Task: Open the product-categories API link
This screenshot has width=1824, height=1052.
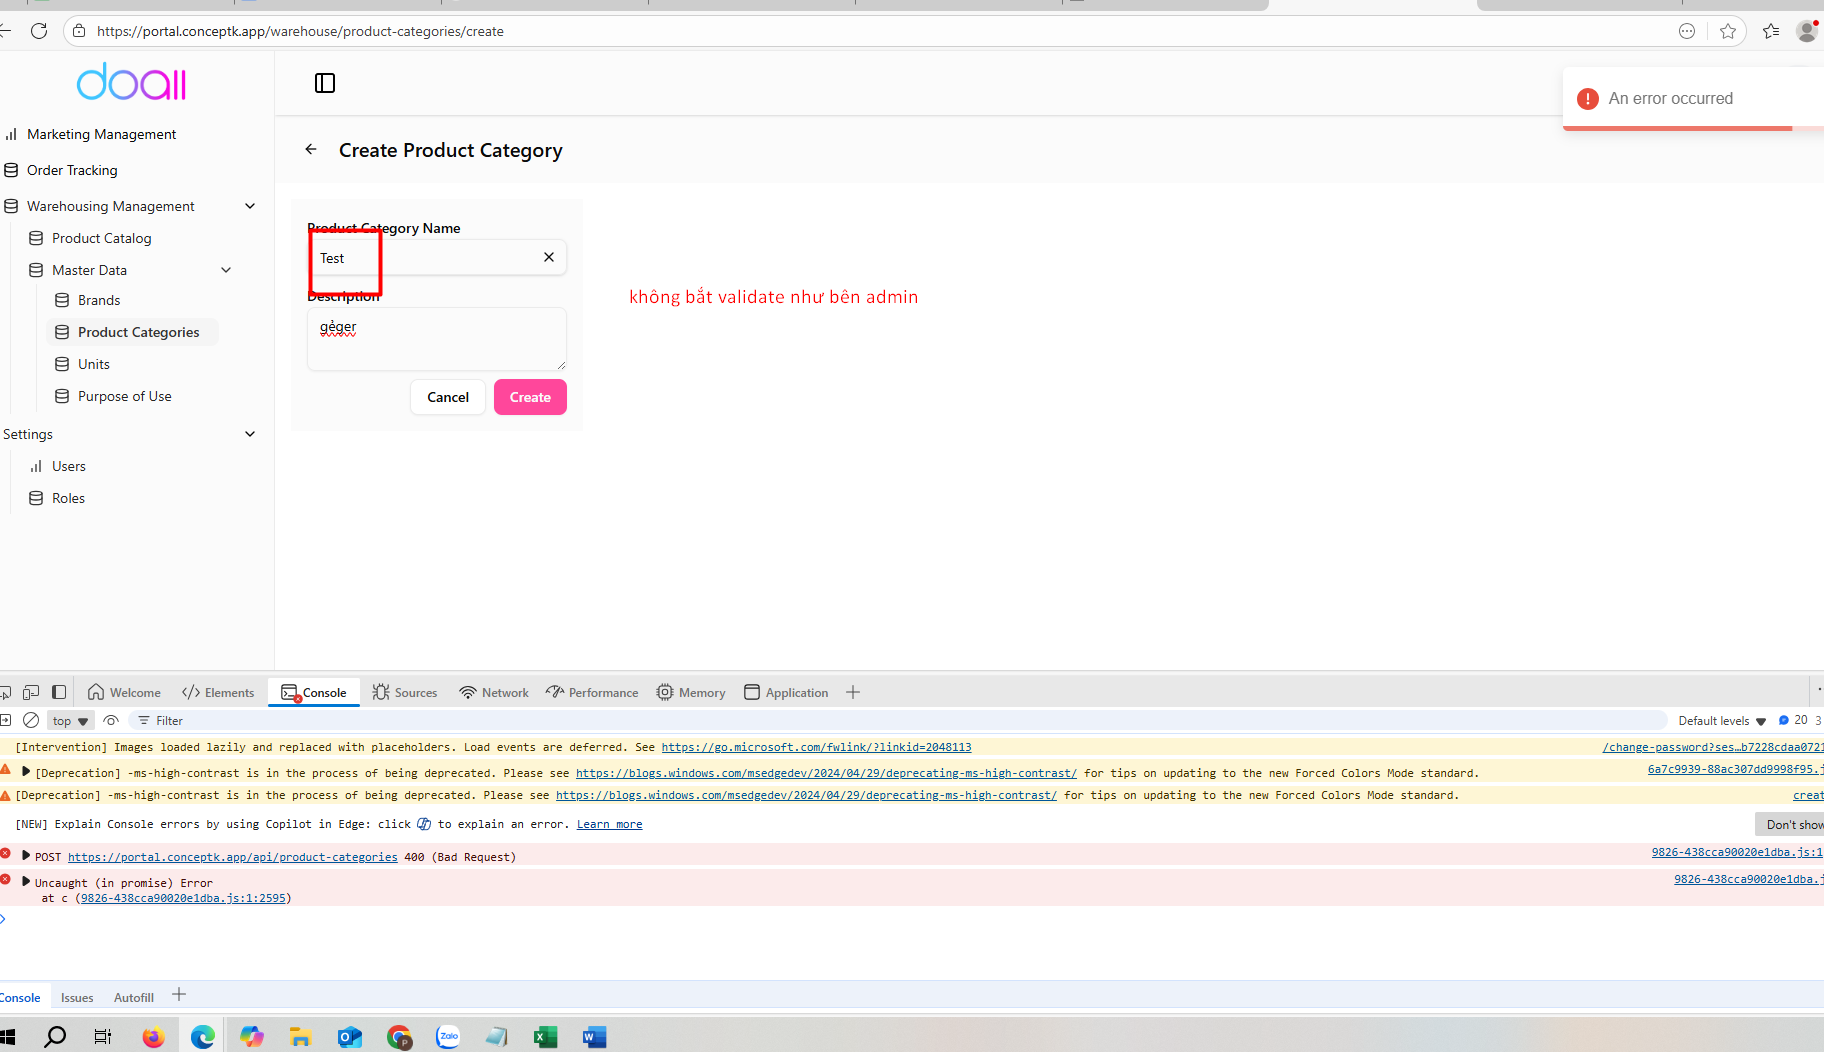Action: 232,857
